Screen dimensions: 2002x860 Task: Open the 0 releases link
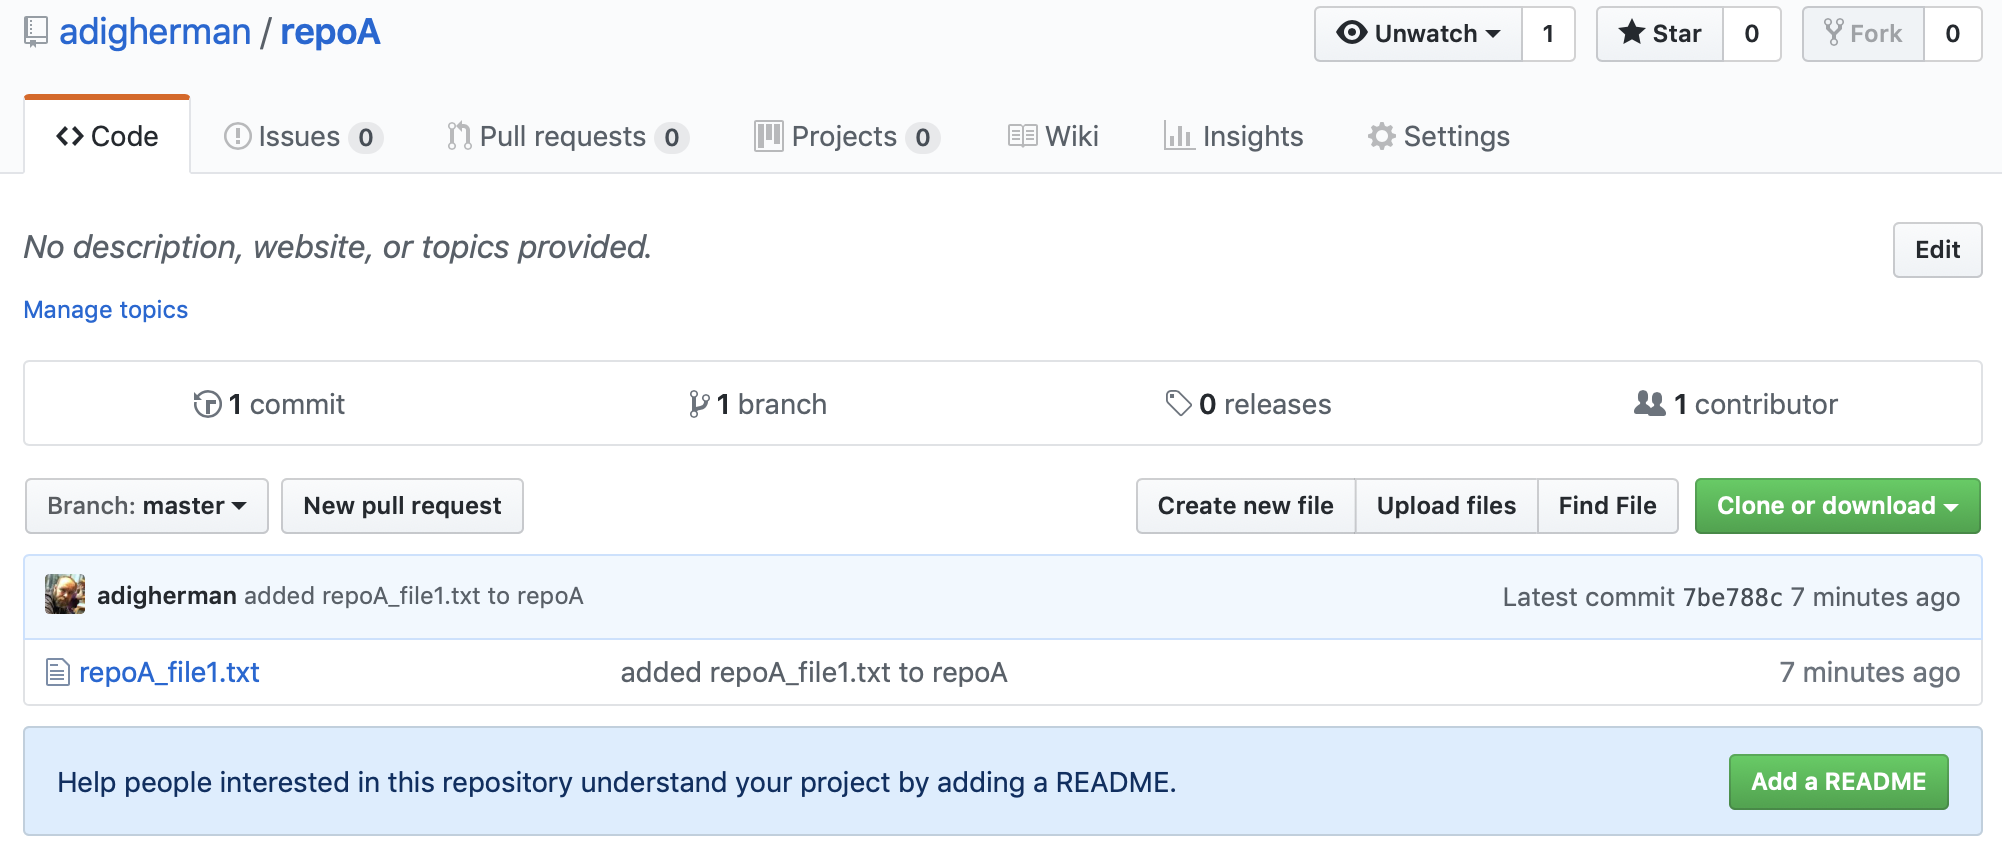click(1248, 404)
